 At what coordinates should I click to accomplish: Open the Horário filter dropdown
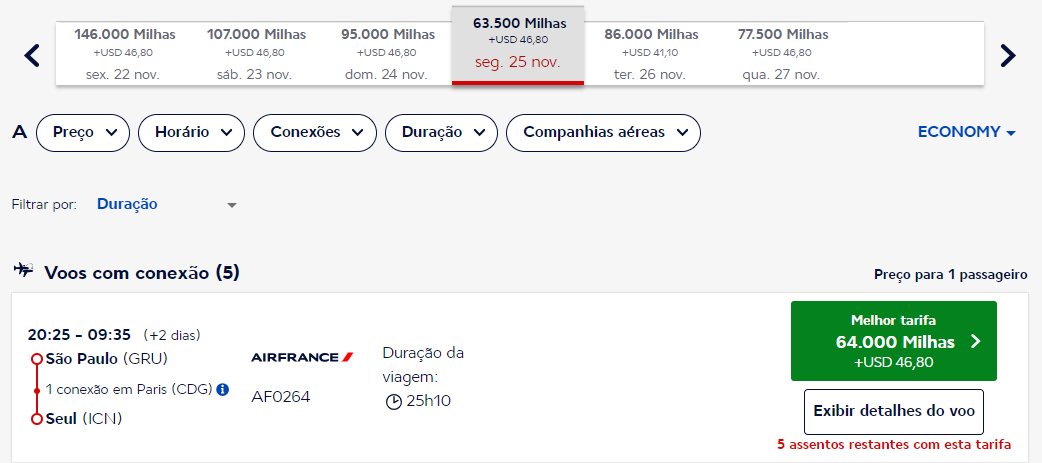point(191,132)
